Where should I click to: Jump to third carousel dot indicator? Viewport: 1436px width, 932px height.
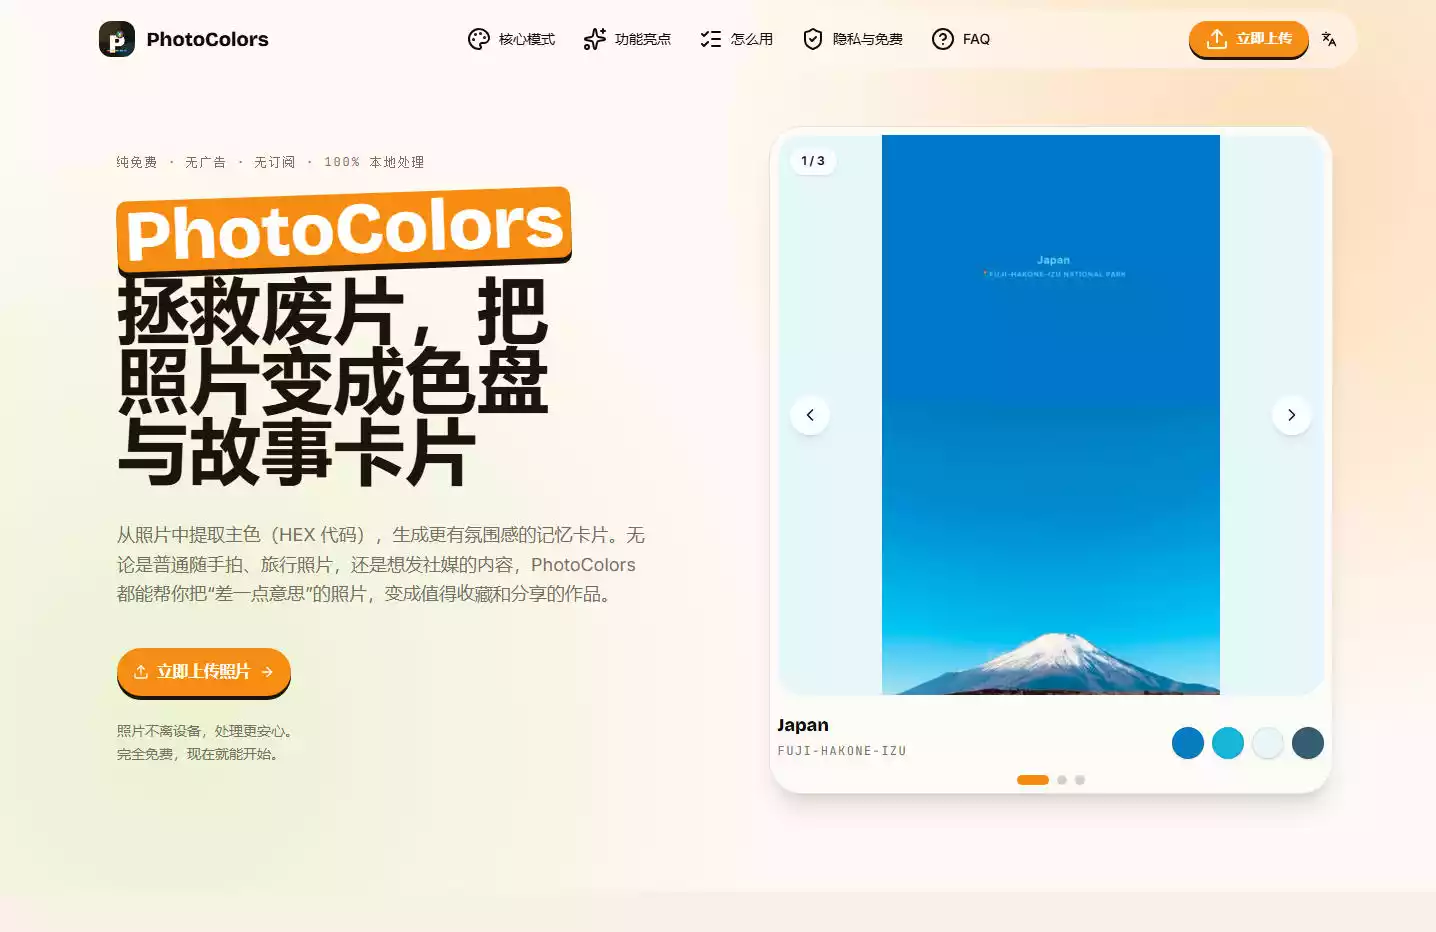1080,780
